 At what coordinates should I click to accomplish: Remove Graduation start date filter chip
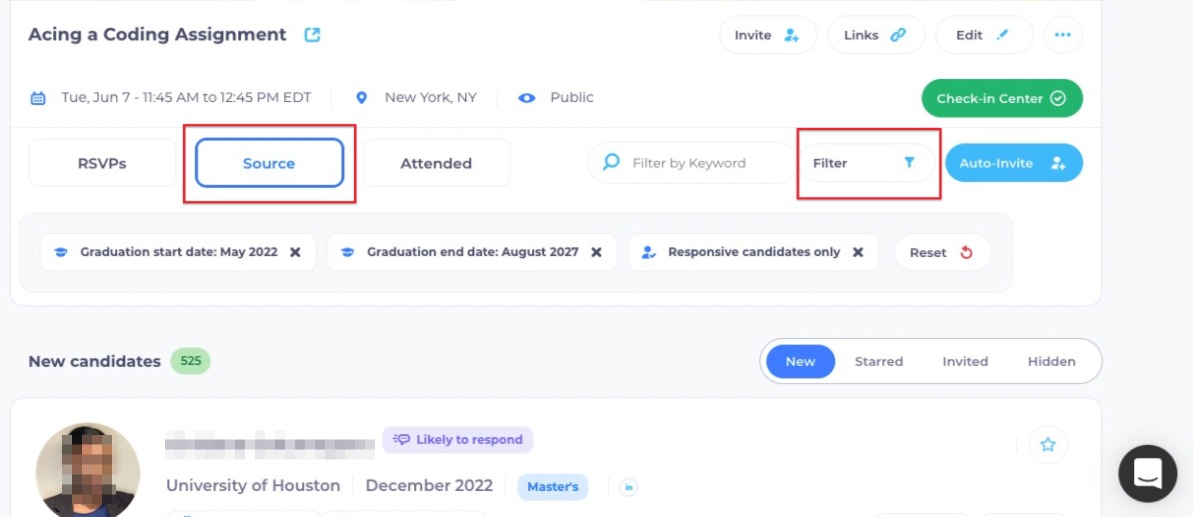point(295,252)
